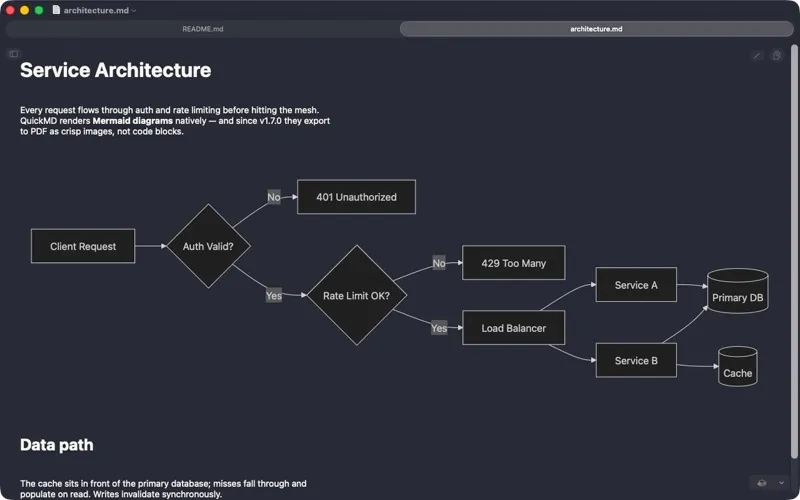Click the Client Request node
The height and width of the screenshot is (500, 800).
pos(83,246)
